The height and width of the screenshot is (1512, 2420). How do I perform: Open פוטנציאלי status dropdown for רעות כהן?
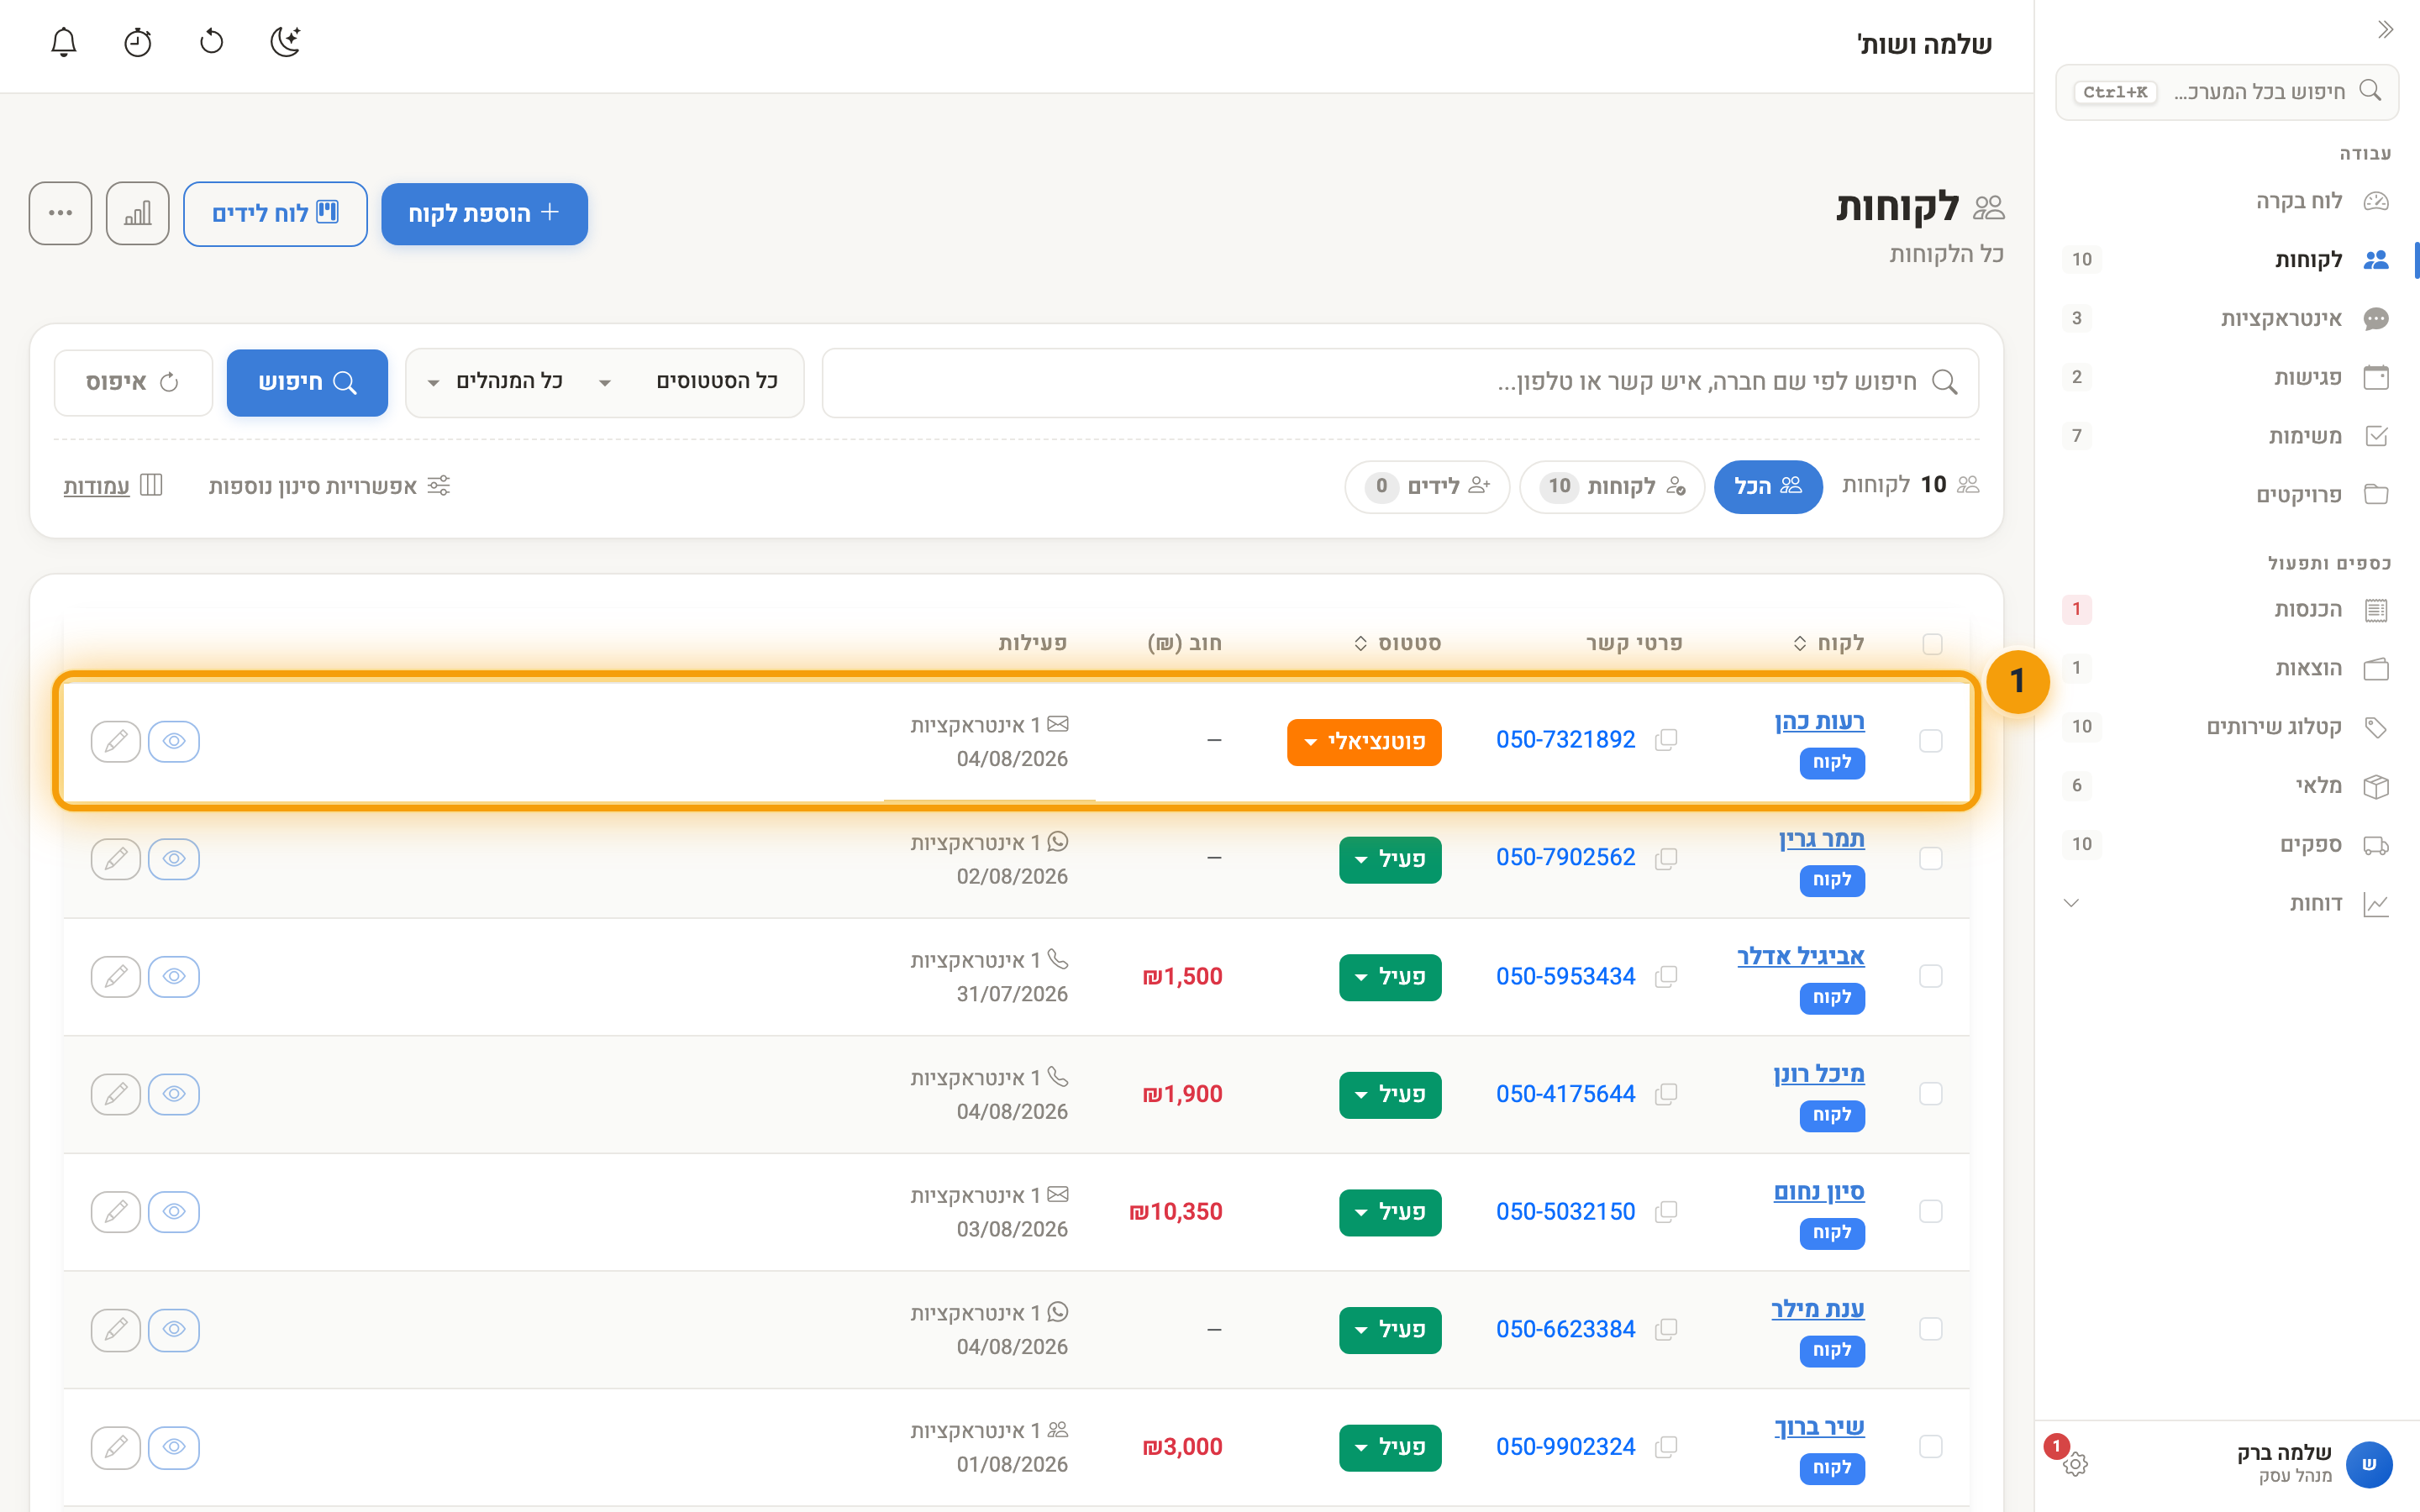point(1364,742)
